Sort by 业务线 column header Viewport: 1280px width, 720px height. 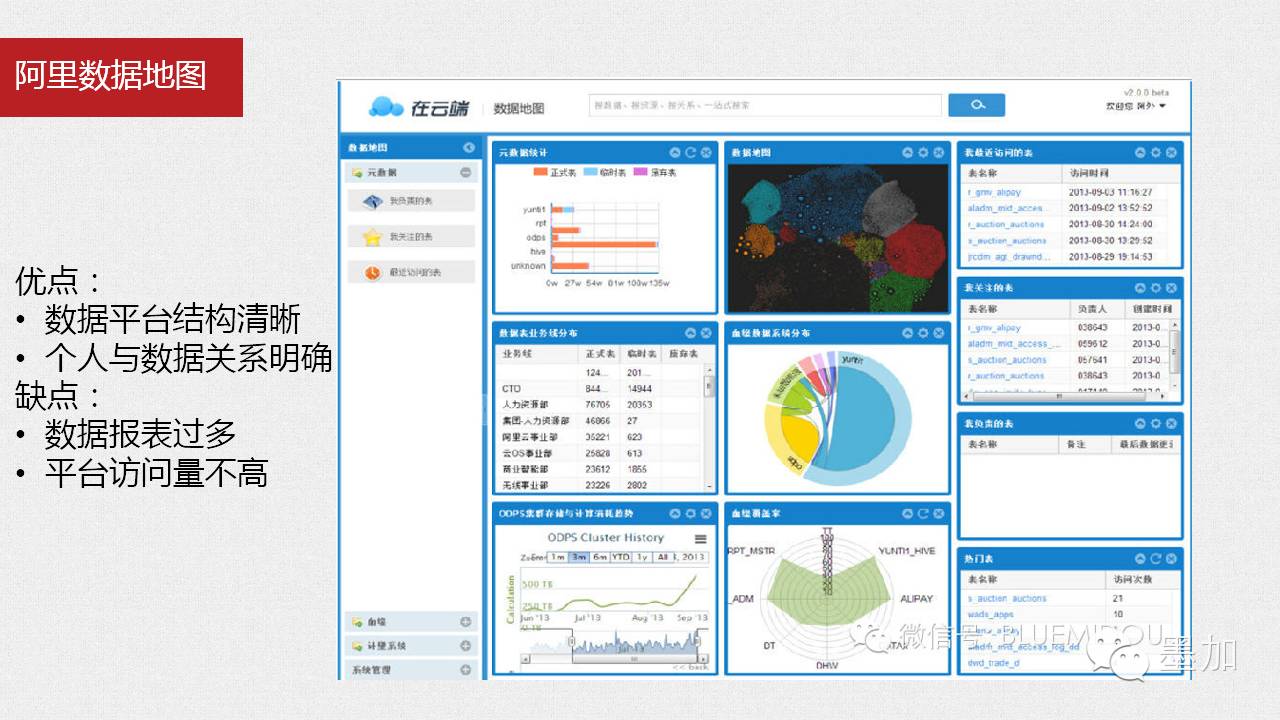pos(537,354)
